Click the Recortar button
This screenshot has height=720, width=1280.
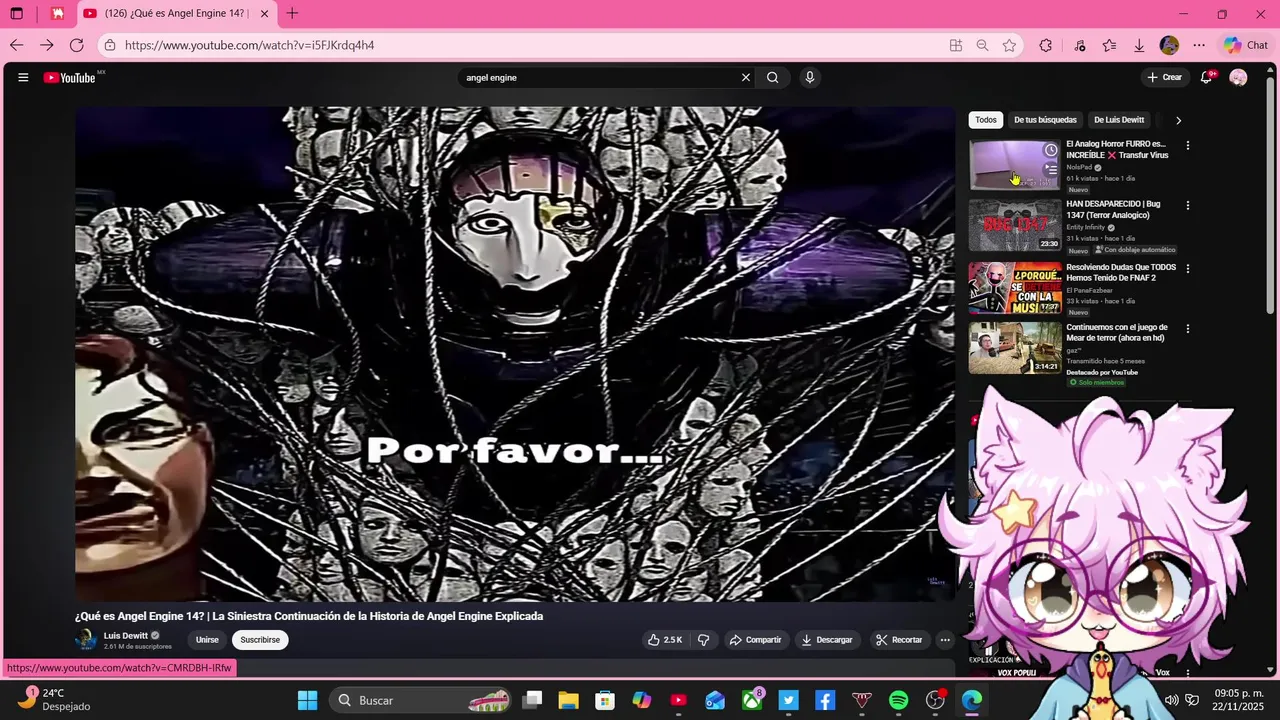(x=899, y=640)
